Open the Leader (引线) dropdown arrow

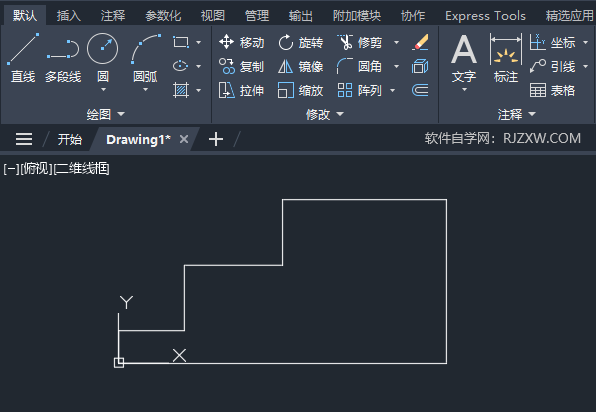pyautogui.click(x=585, y=67)
